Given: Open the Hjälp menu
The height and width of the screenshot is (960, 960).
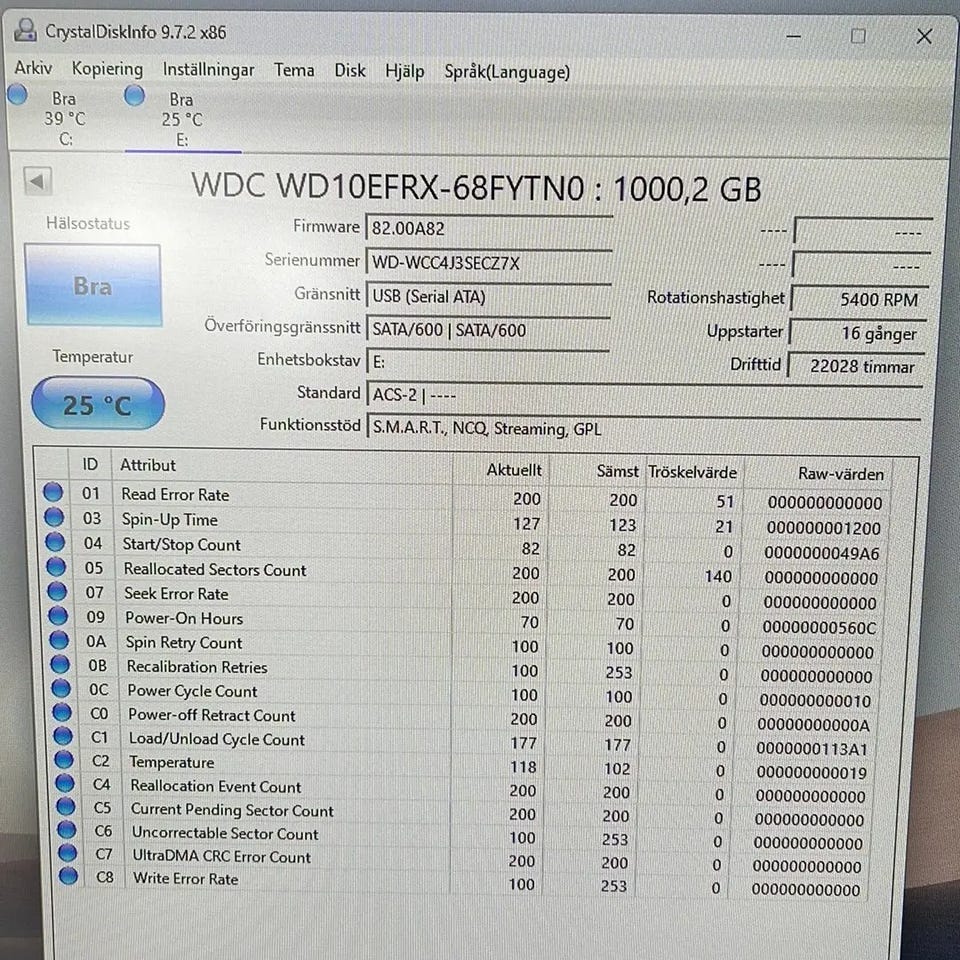Looking at the screenshot, I should 405,72.
